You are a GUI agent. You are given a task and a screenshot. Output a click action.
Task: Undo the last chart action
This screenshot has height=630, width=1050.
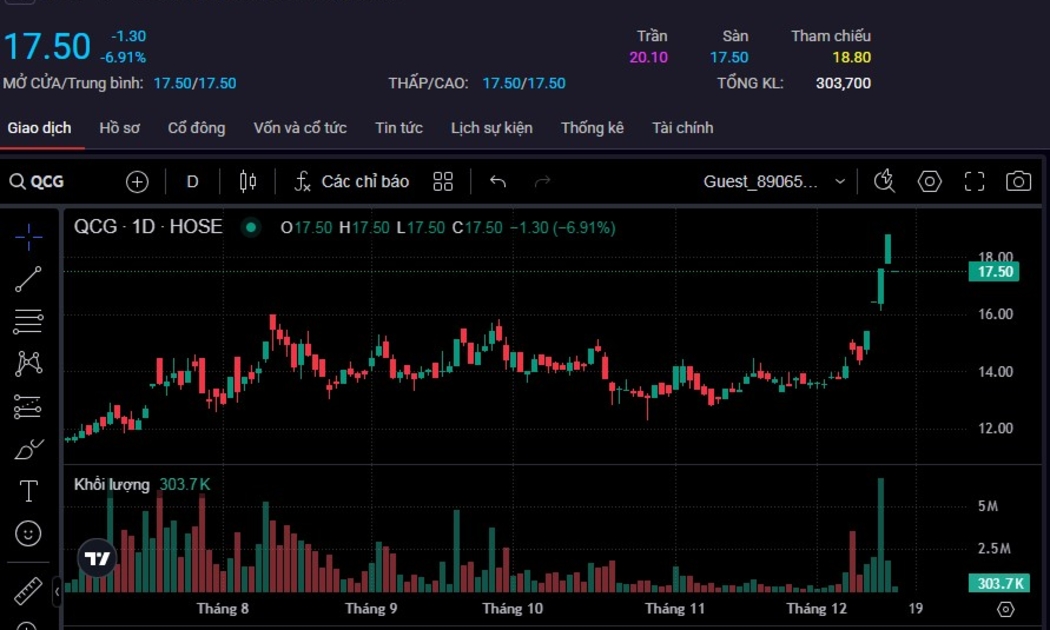click(498, 181)
